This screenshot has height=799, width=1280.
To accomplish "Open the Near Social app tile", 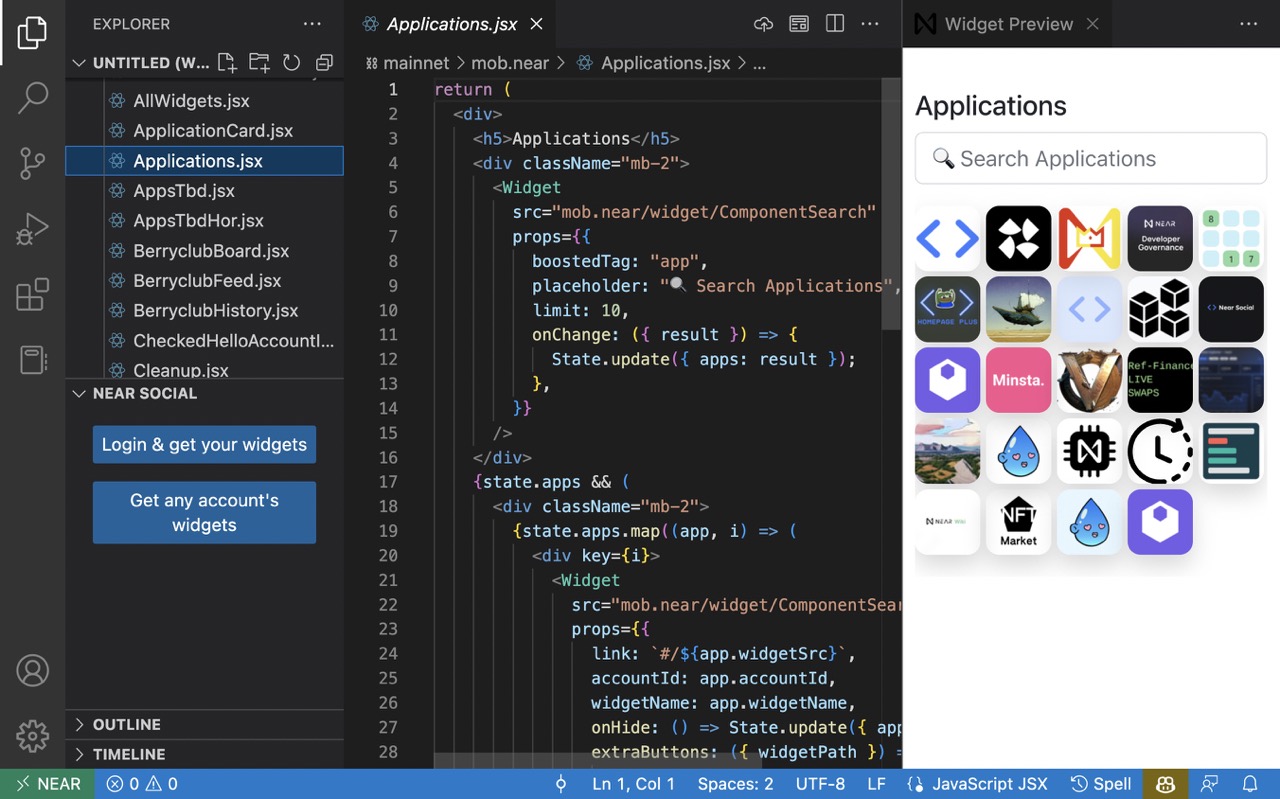I will click(1231, 309).
